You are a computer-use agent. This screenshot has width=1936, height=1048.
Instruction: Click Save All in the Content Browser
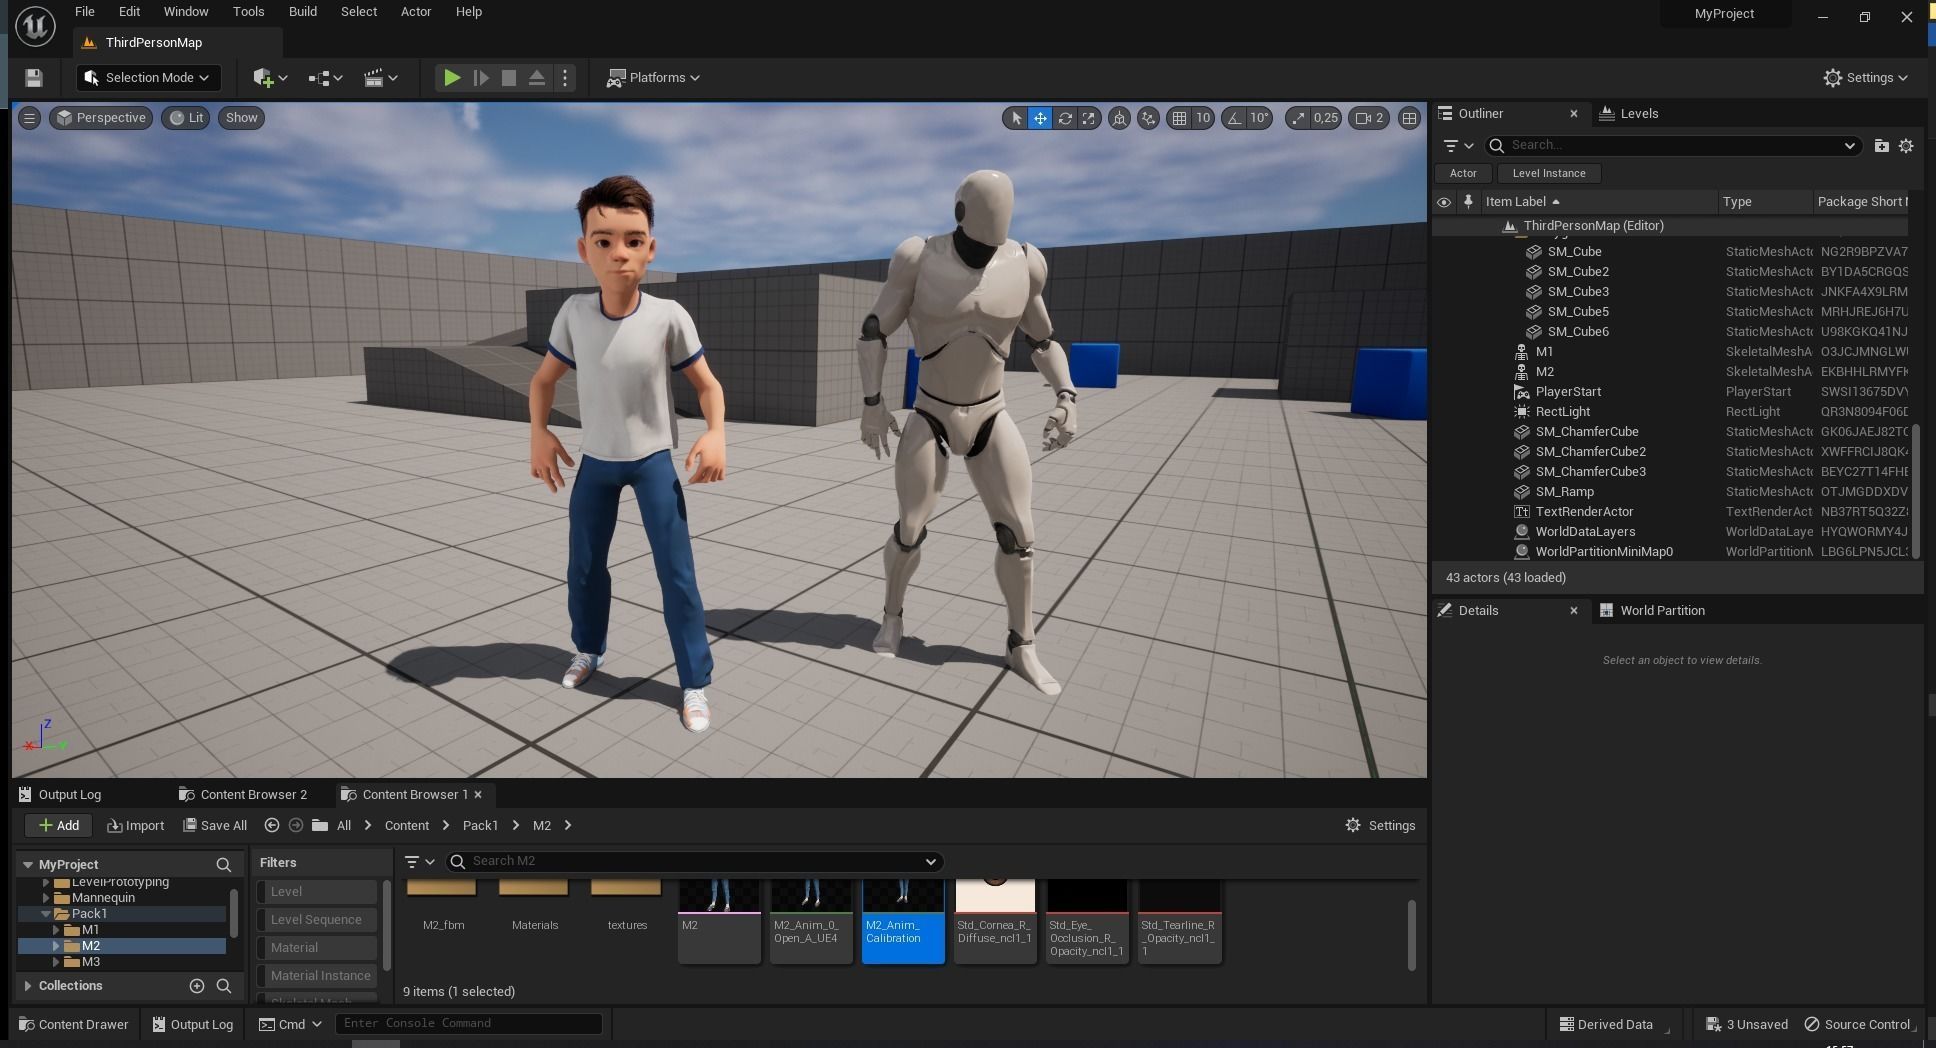[215, 826]
